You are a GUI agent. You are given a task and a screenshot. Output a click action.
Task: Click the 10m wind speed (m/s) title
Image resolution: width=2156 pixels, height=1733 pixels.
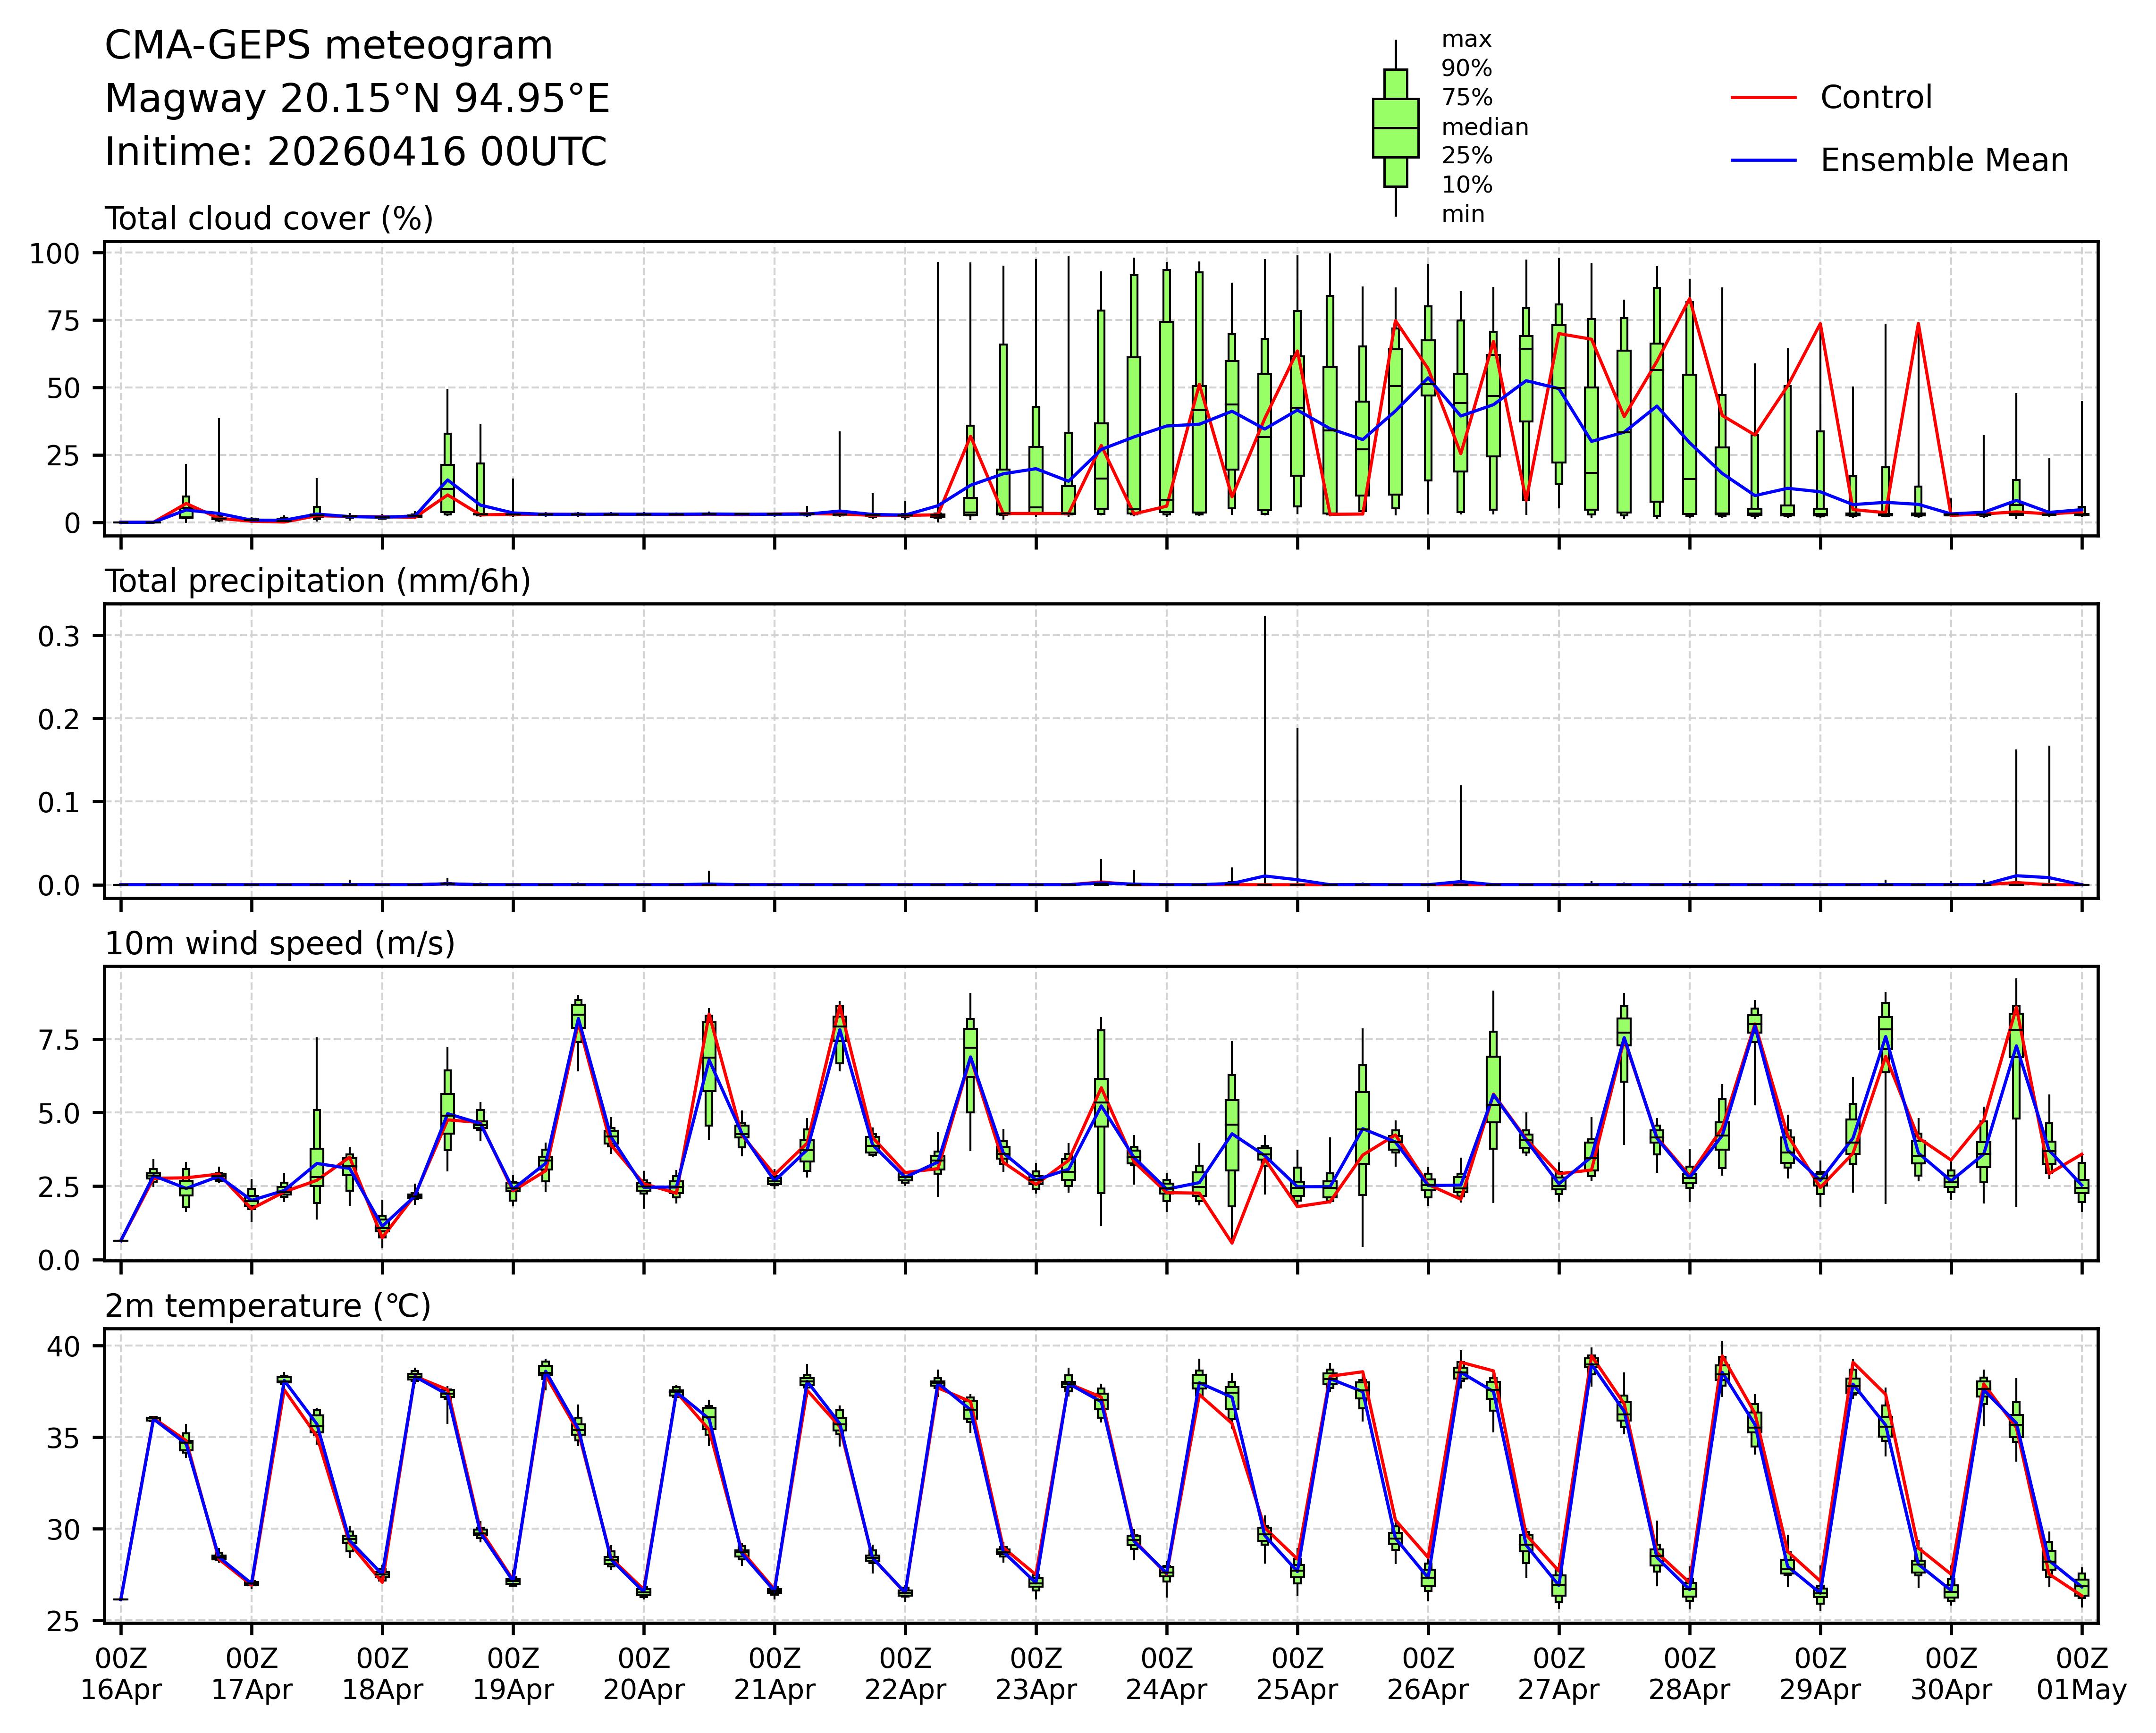(280, 943)
